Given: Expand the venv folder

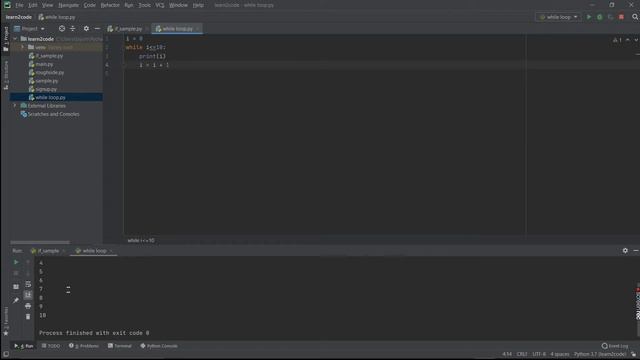Looking at the screenshot, I should coord(22,47).
